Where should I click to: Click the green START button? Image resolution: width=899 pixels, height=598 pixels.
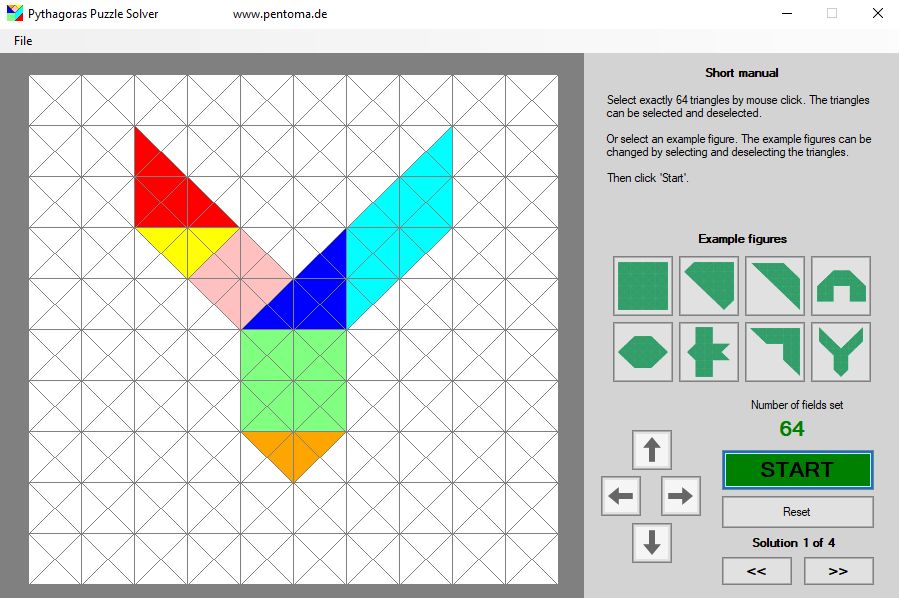click(798, 470)
